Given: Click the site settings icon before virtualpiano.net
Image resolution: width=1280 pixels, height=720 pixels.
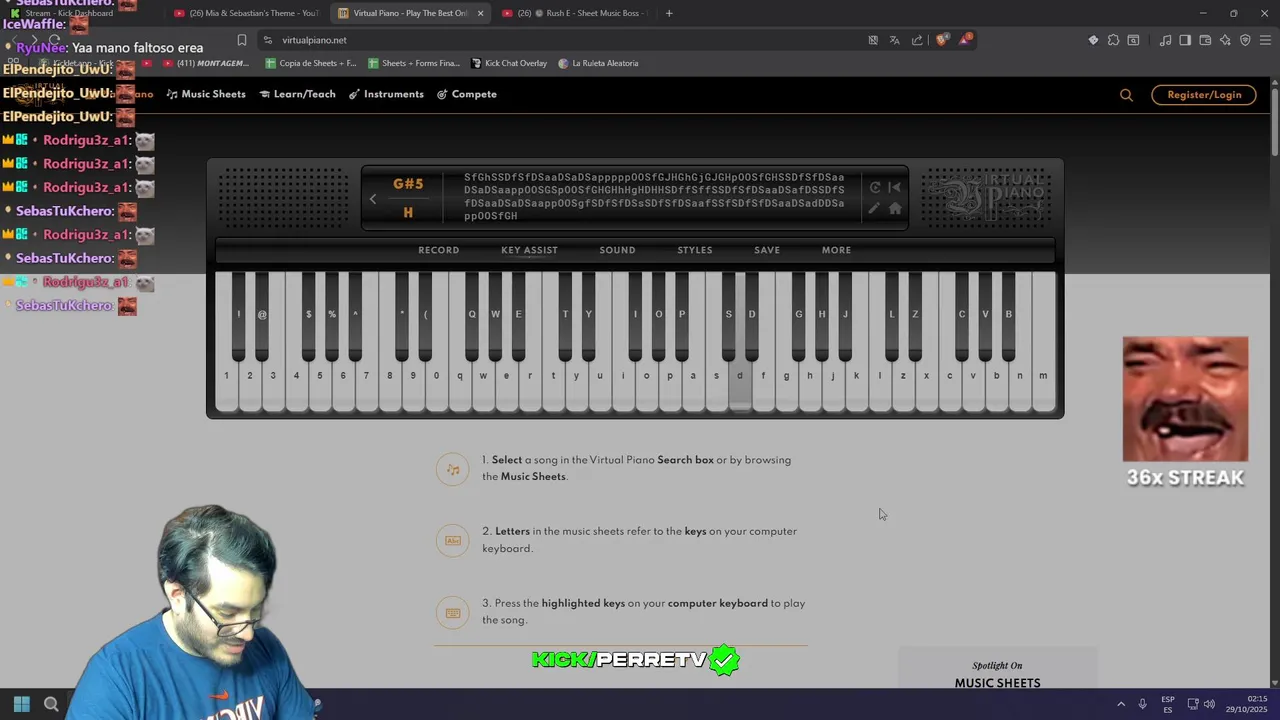Looking at the screenshot, I should pyautogui.click(x=267, y=40).
